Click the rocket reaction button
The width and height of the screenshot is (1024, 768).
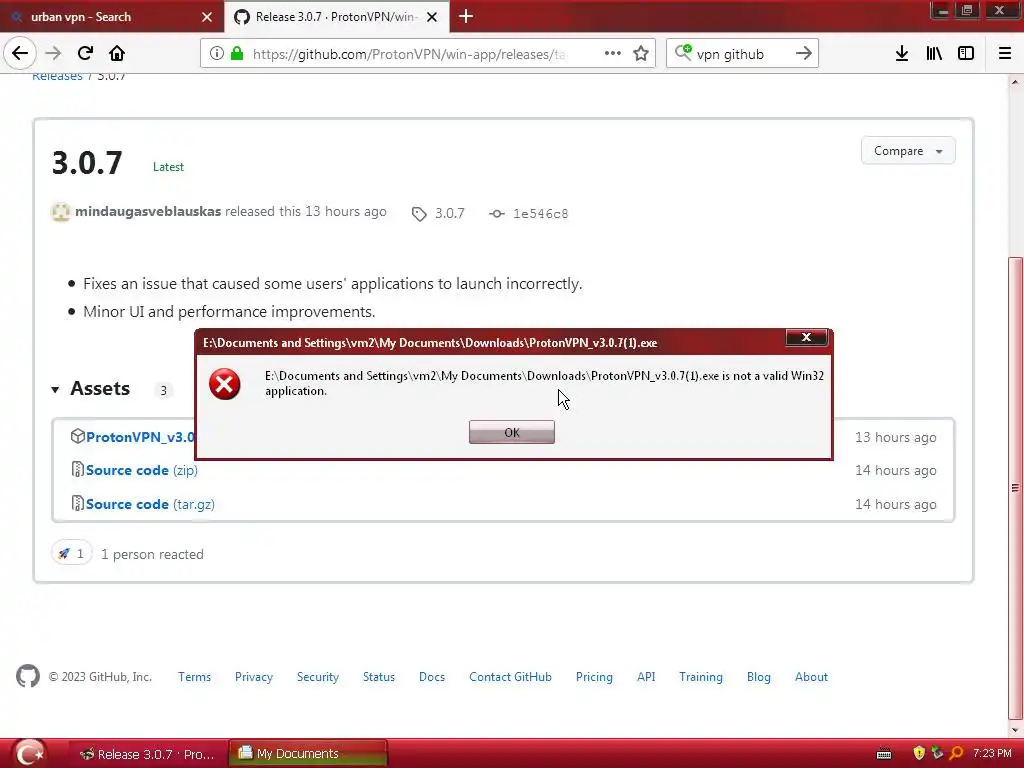(72, 554)
